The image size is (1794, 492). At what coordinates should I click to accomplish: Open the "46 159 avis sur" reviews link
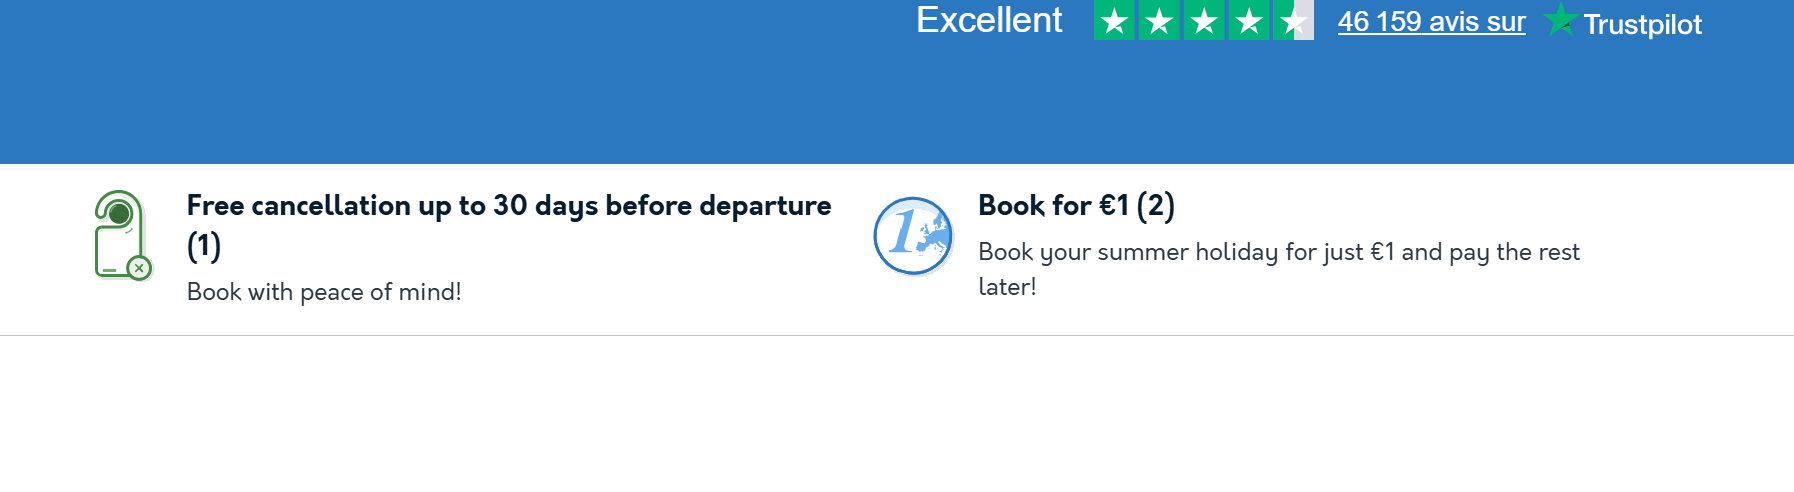pyautogui.click(x=1431, y=22)
